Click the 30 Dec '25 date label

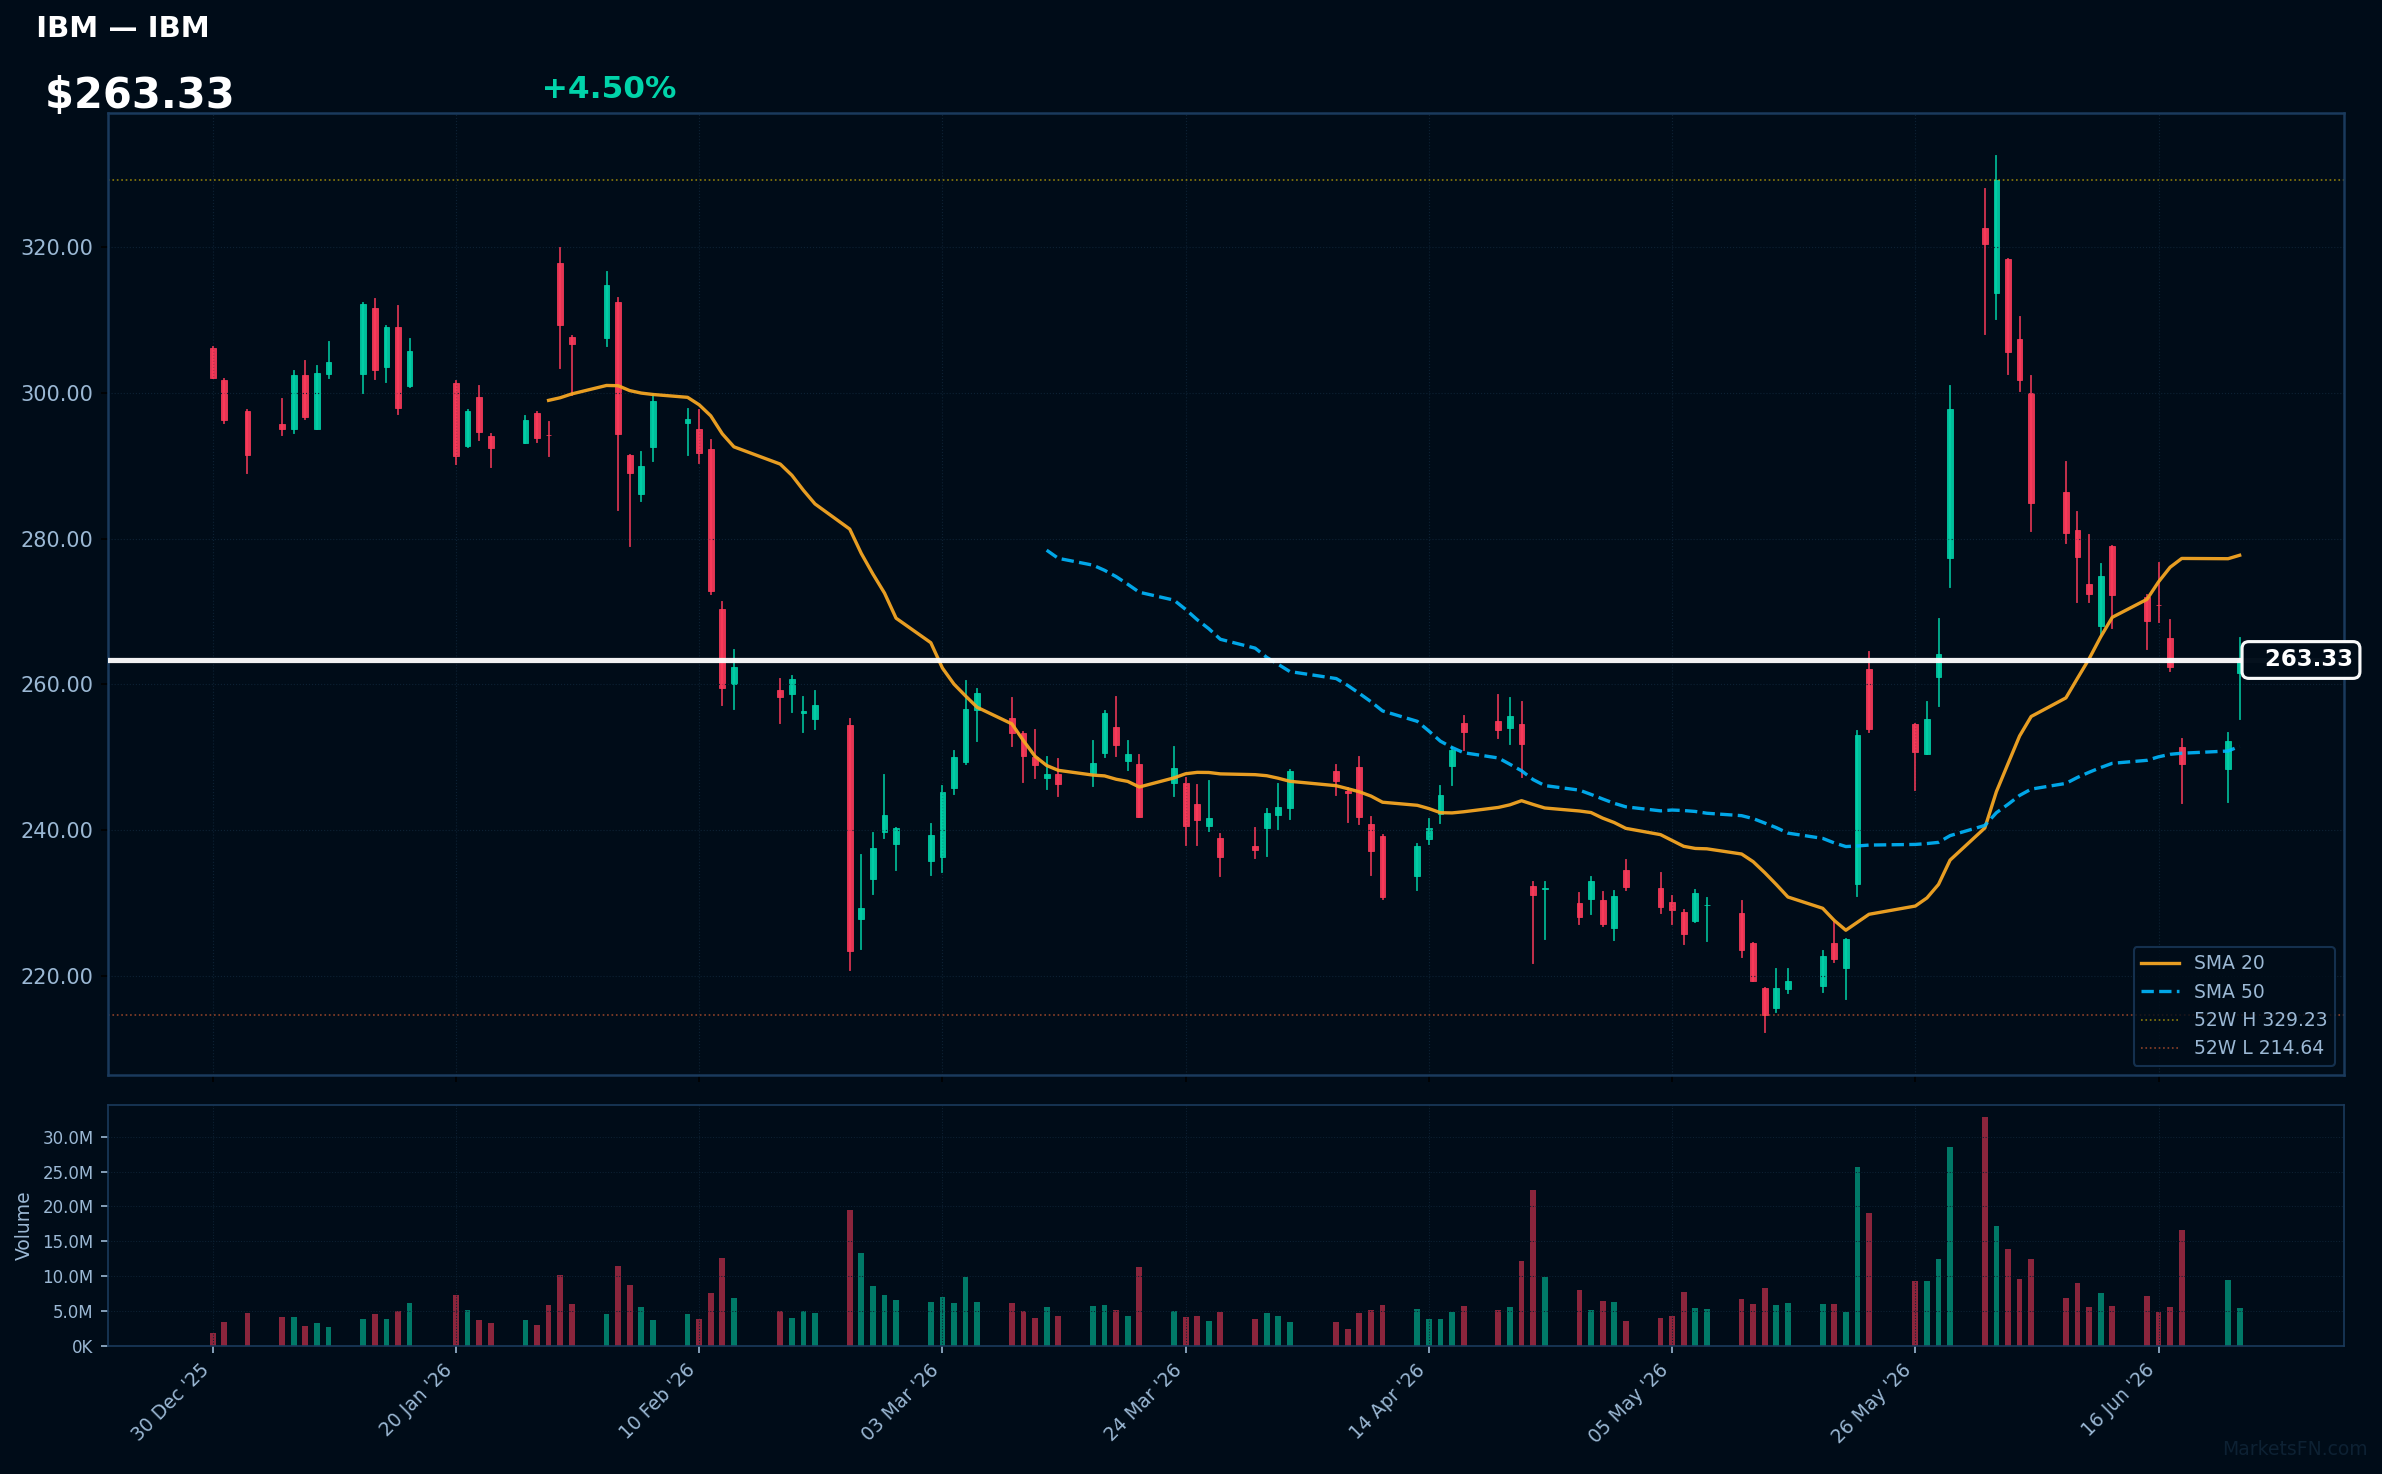coord(170,1402)
